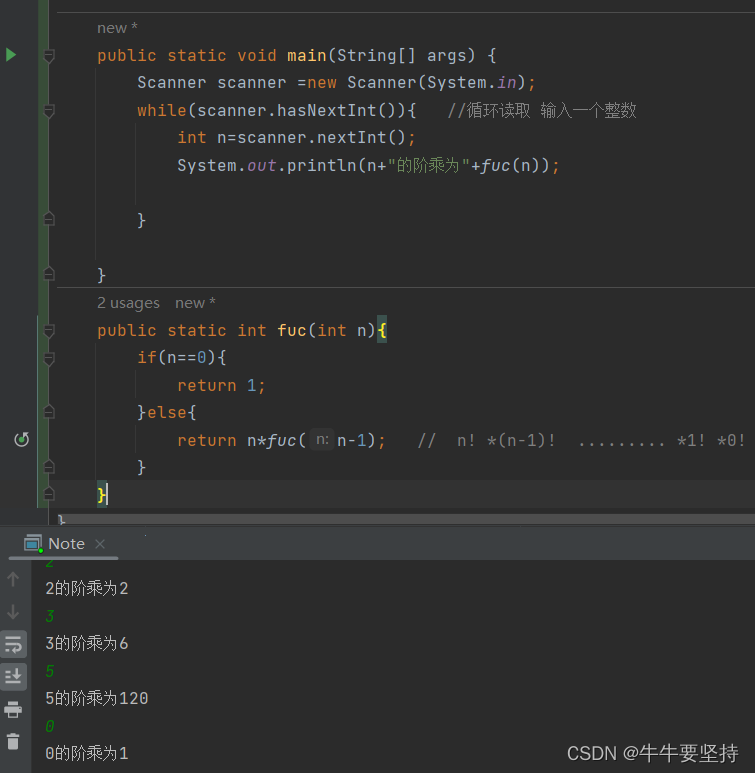This screenshot has height=773, width=755.
Task: Toggle scroll to end of console
Action: (13, 676)
